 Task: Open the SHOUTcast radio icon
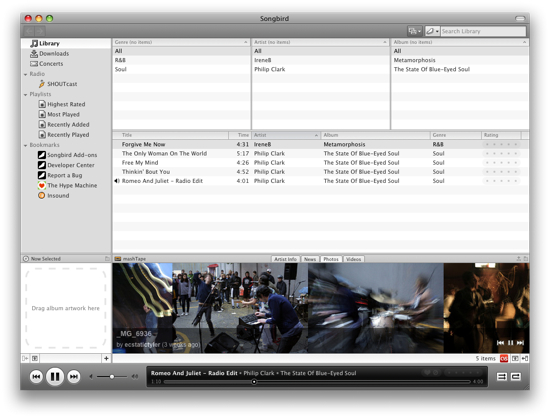click(42, 84)
